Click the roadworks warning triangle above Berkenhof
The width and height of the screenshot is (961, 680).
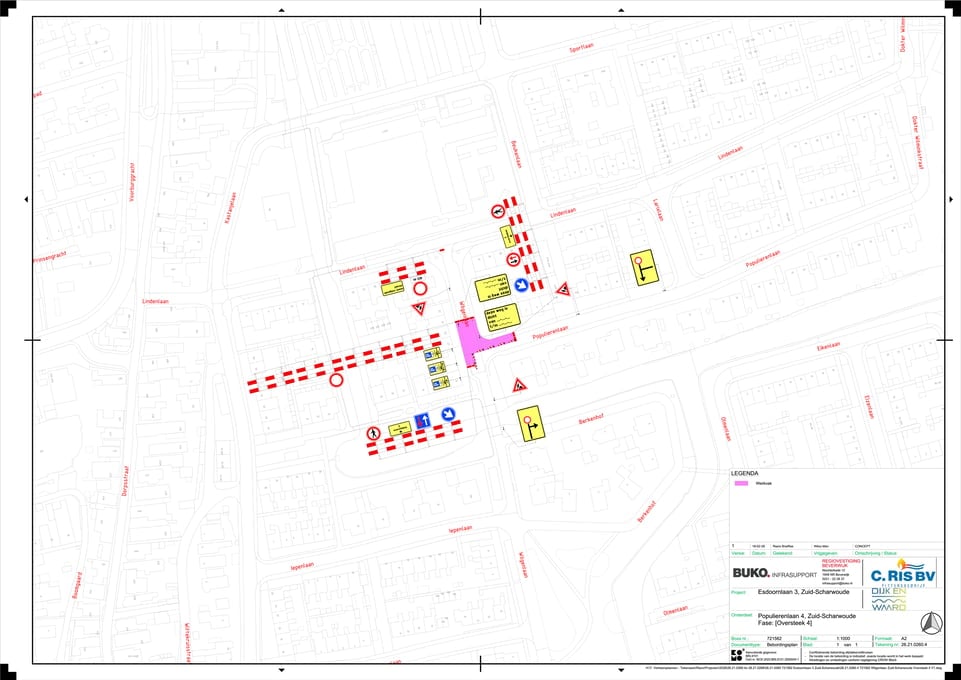tap(520, 386)
